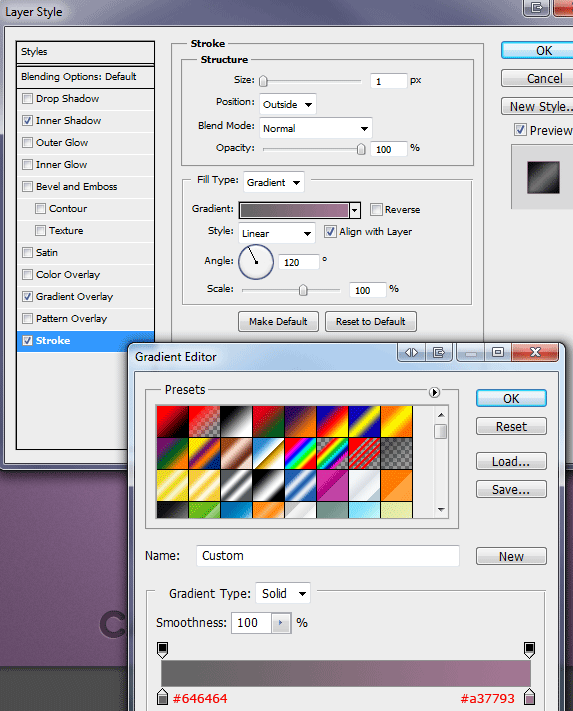Open the Fill Type dropdown

click(x=274, y=182)
